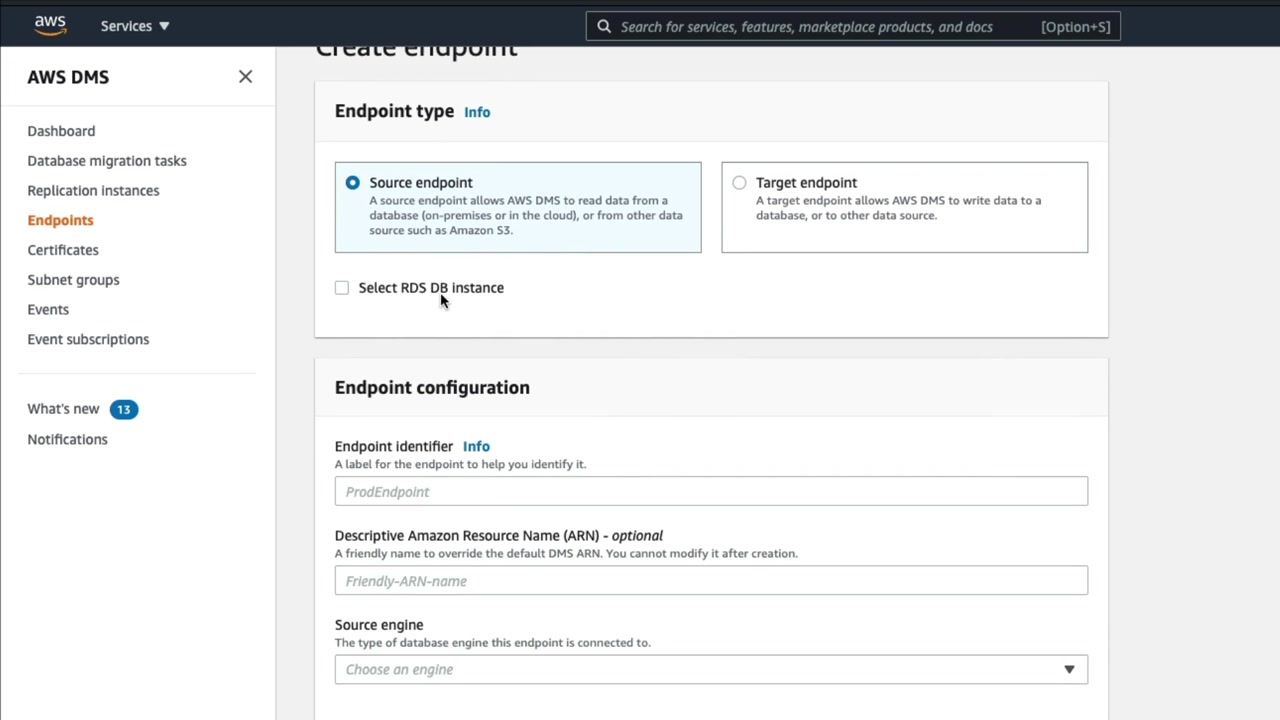The height and width of the screenshot is (720, 1280).
Task: Open the What's new badge showing 13
Action: point(123,409)
